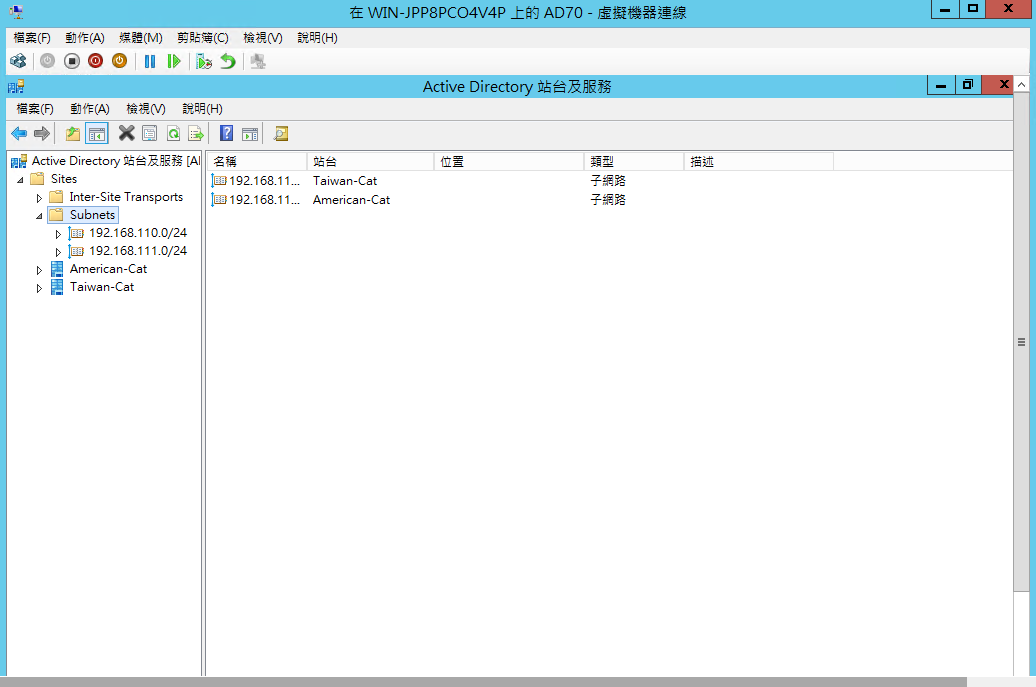Toggle the show/hide action pane icon
The height and width of the screenshot is (687, 1036).
[250, 134]
